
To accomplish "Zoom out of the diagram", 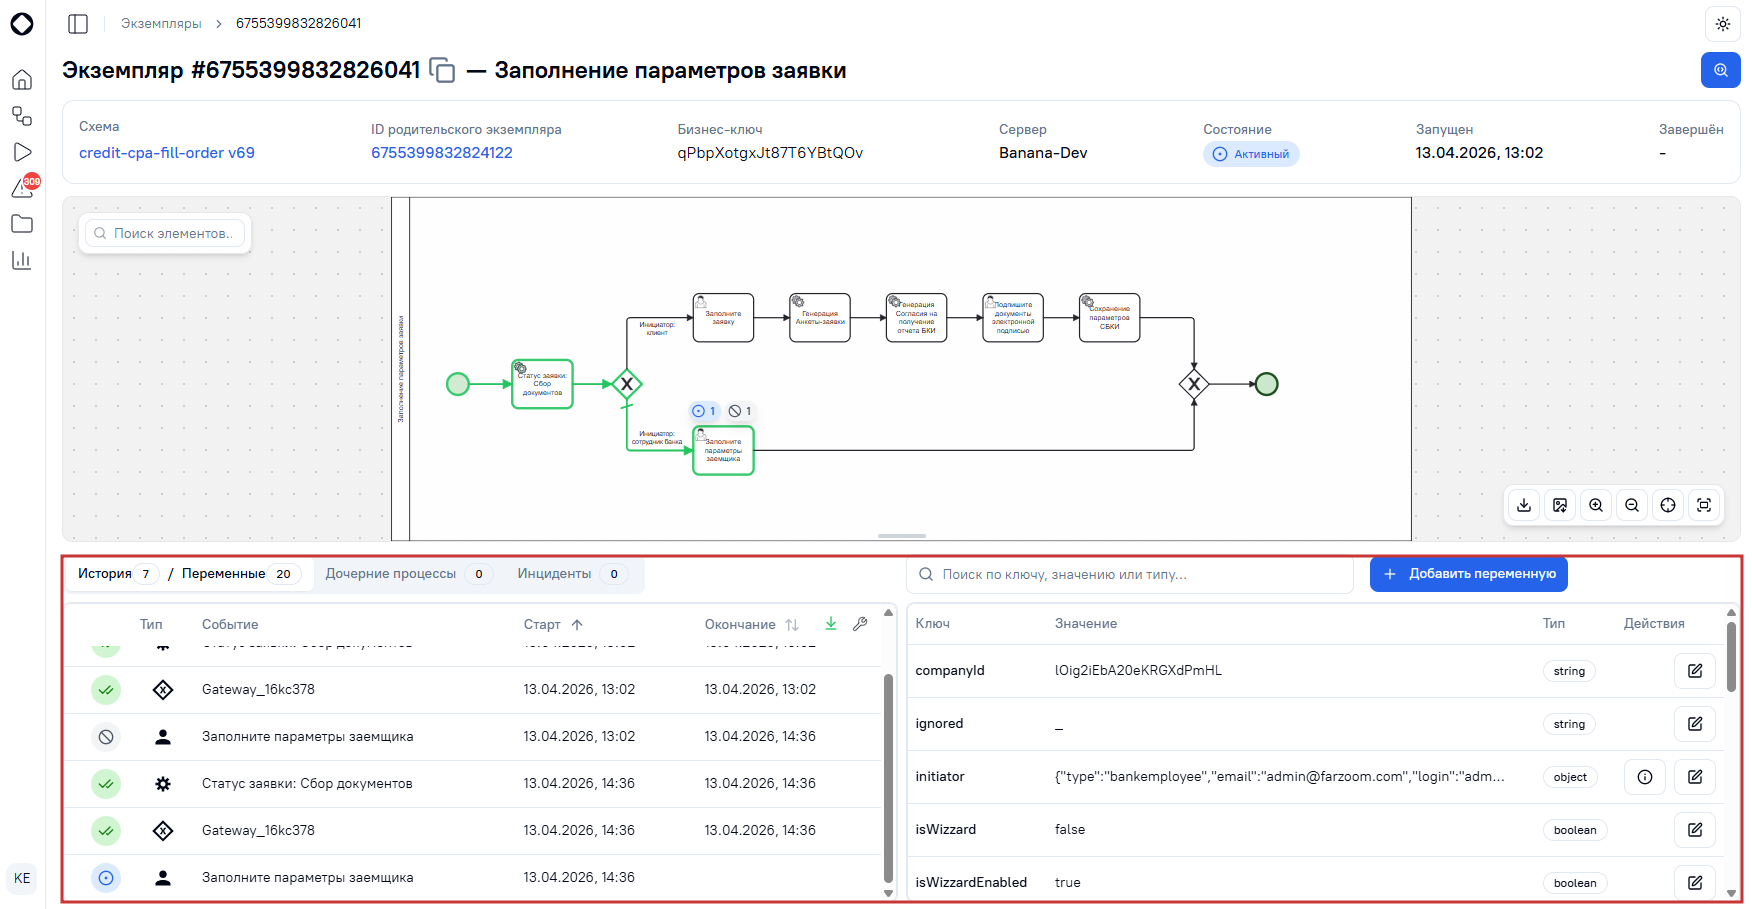I will [x=1632, y=505].
